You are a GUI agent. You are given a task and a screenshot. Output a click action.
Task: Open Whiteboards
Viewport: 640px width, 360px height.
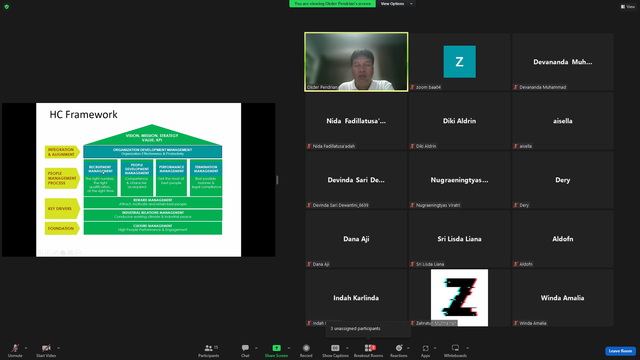coord(455,350)
